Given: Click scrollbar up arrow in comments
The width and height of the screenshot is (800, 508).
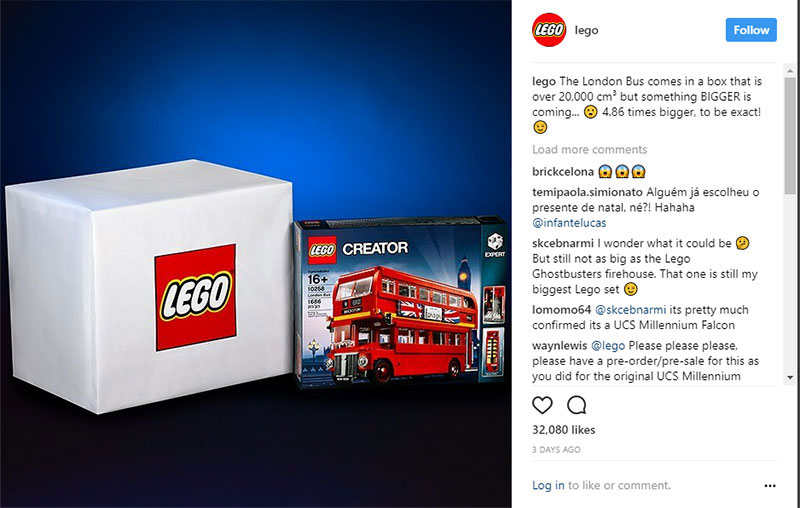Looking at the screenshot, I should point(790,71).
